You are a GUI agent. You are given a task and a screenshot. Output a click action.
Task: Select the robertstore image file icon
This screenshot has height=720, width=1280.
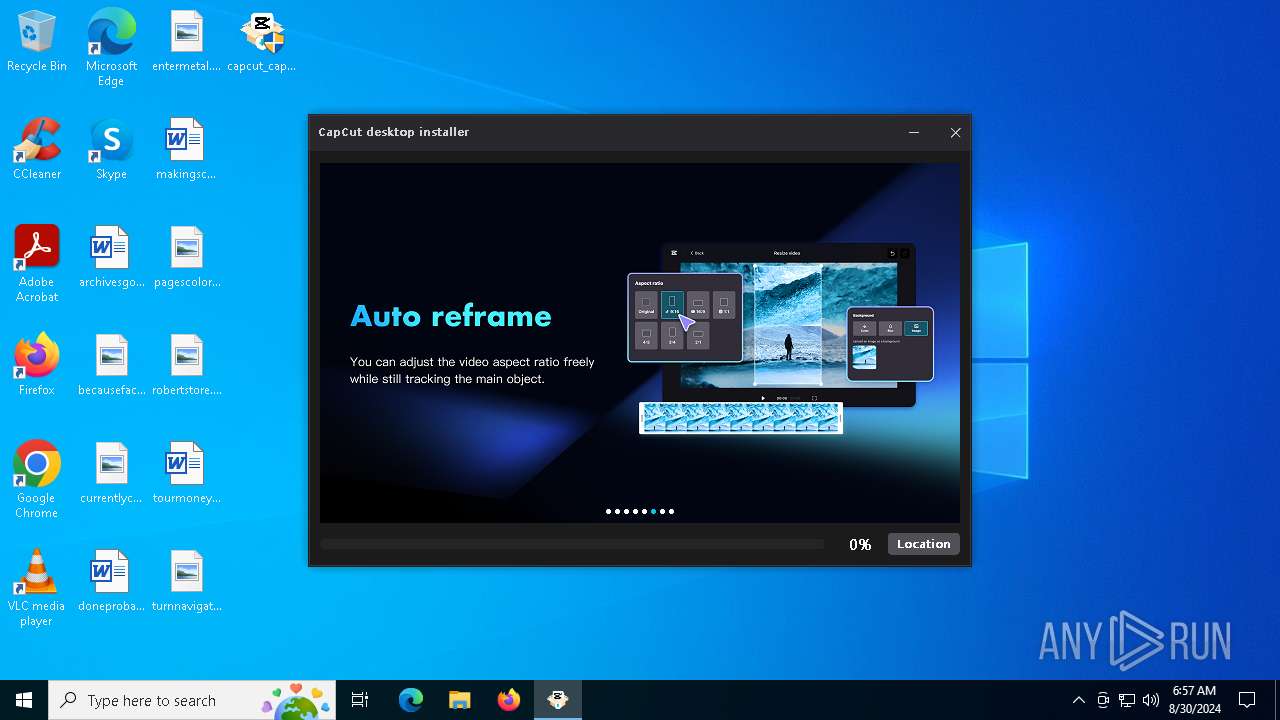186,365
